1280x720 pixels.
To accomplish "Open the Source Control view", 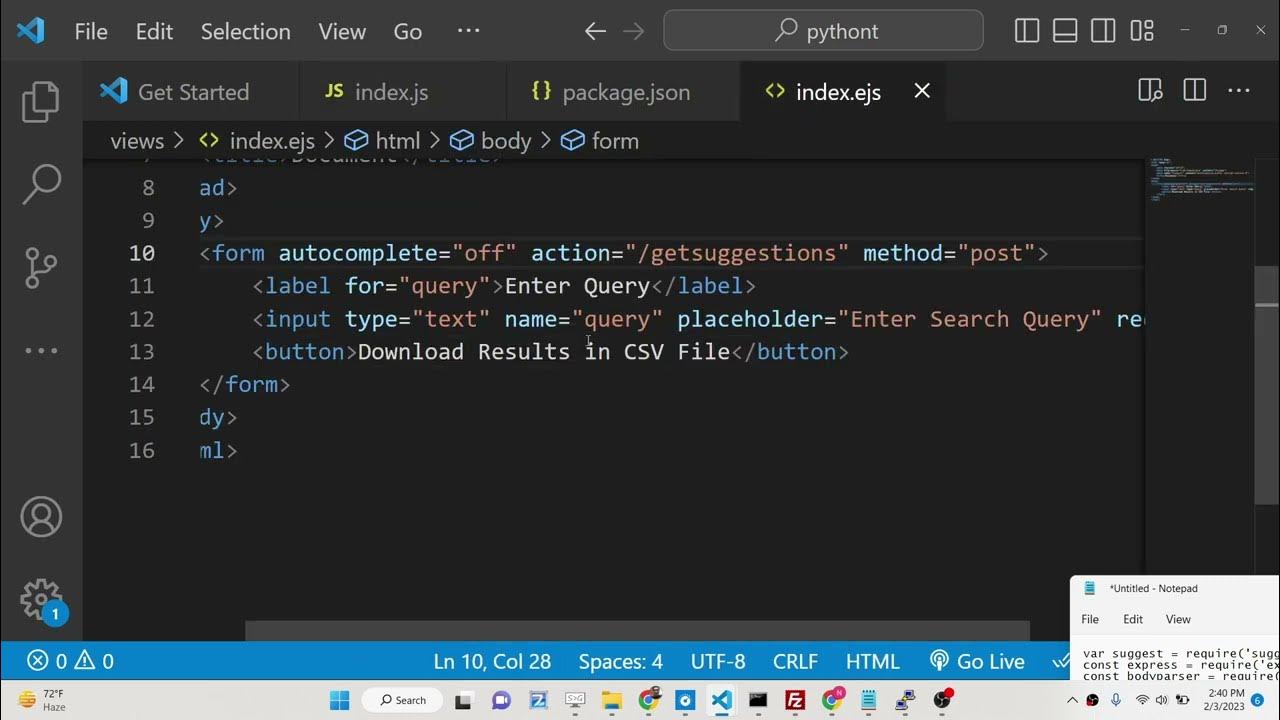I will point(41,268).
